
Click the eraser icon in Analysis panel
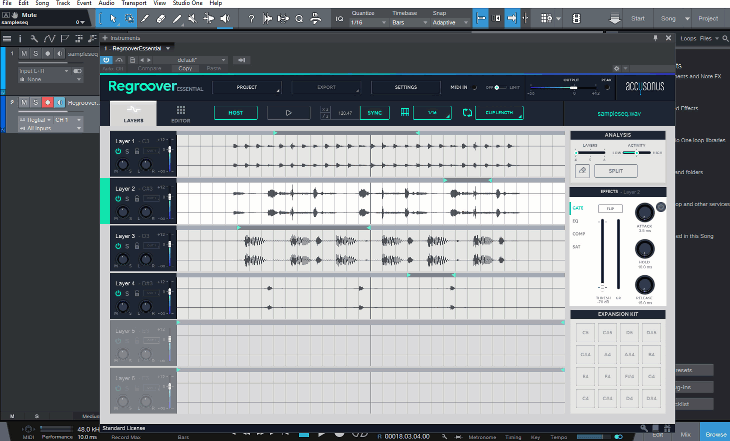582,170
